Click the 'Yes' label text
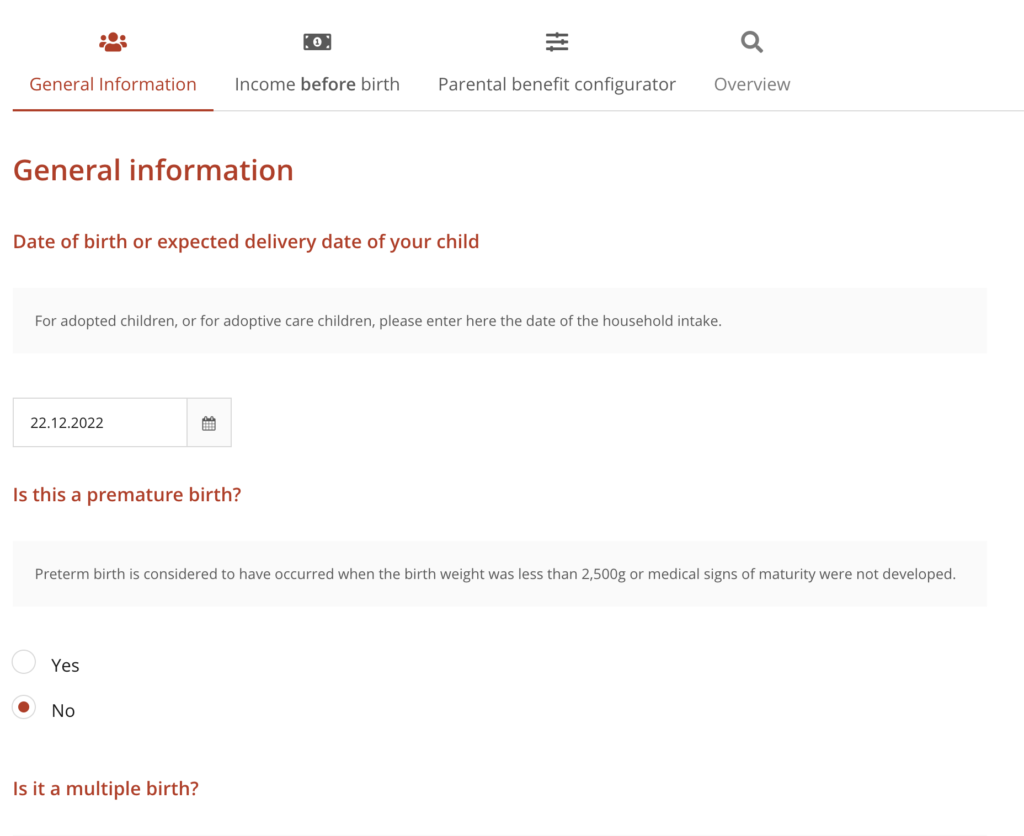This screenshot has height=836, width=1024. coord(65,666)
